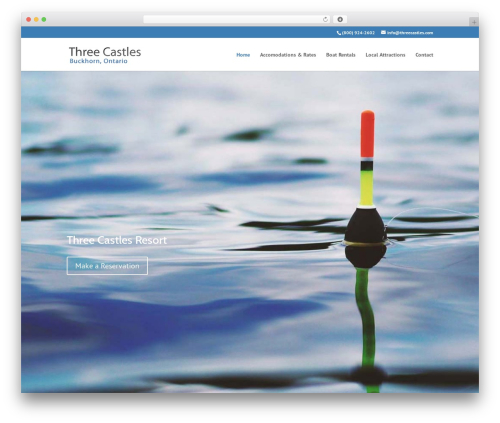Viewport: 500px width, 423px height.
Task: Open Accommodations & Rates in the navigation
Action: coord(288,55)
